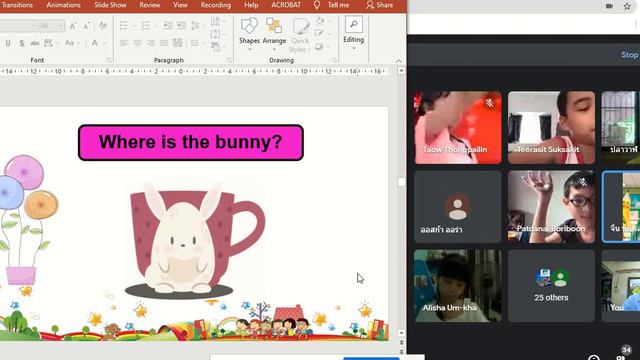Toggle underline formatting

coord(8,43)
